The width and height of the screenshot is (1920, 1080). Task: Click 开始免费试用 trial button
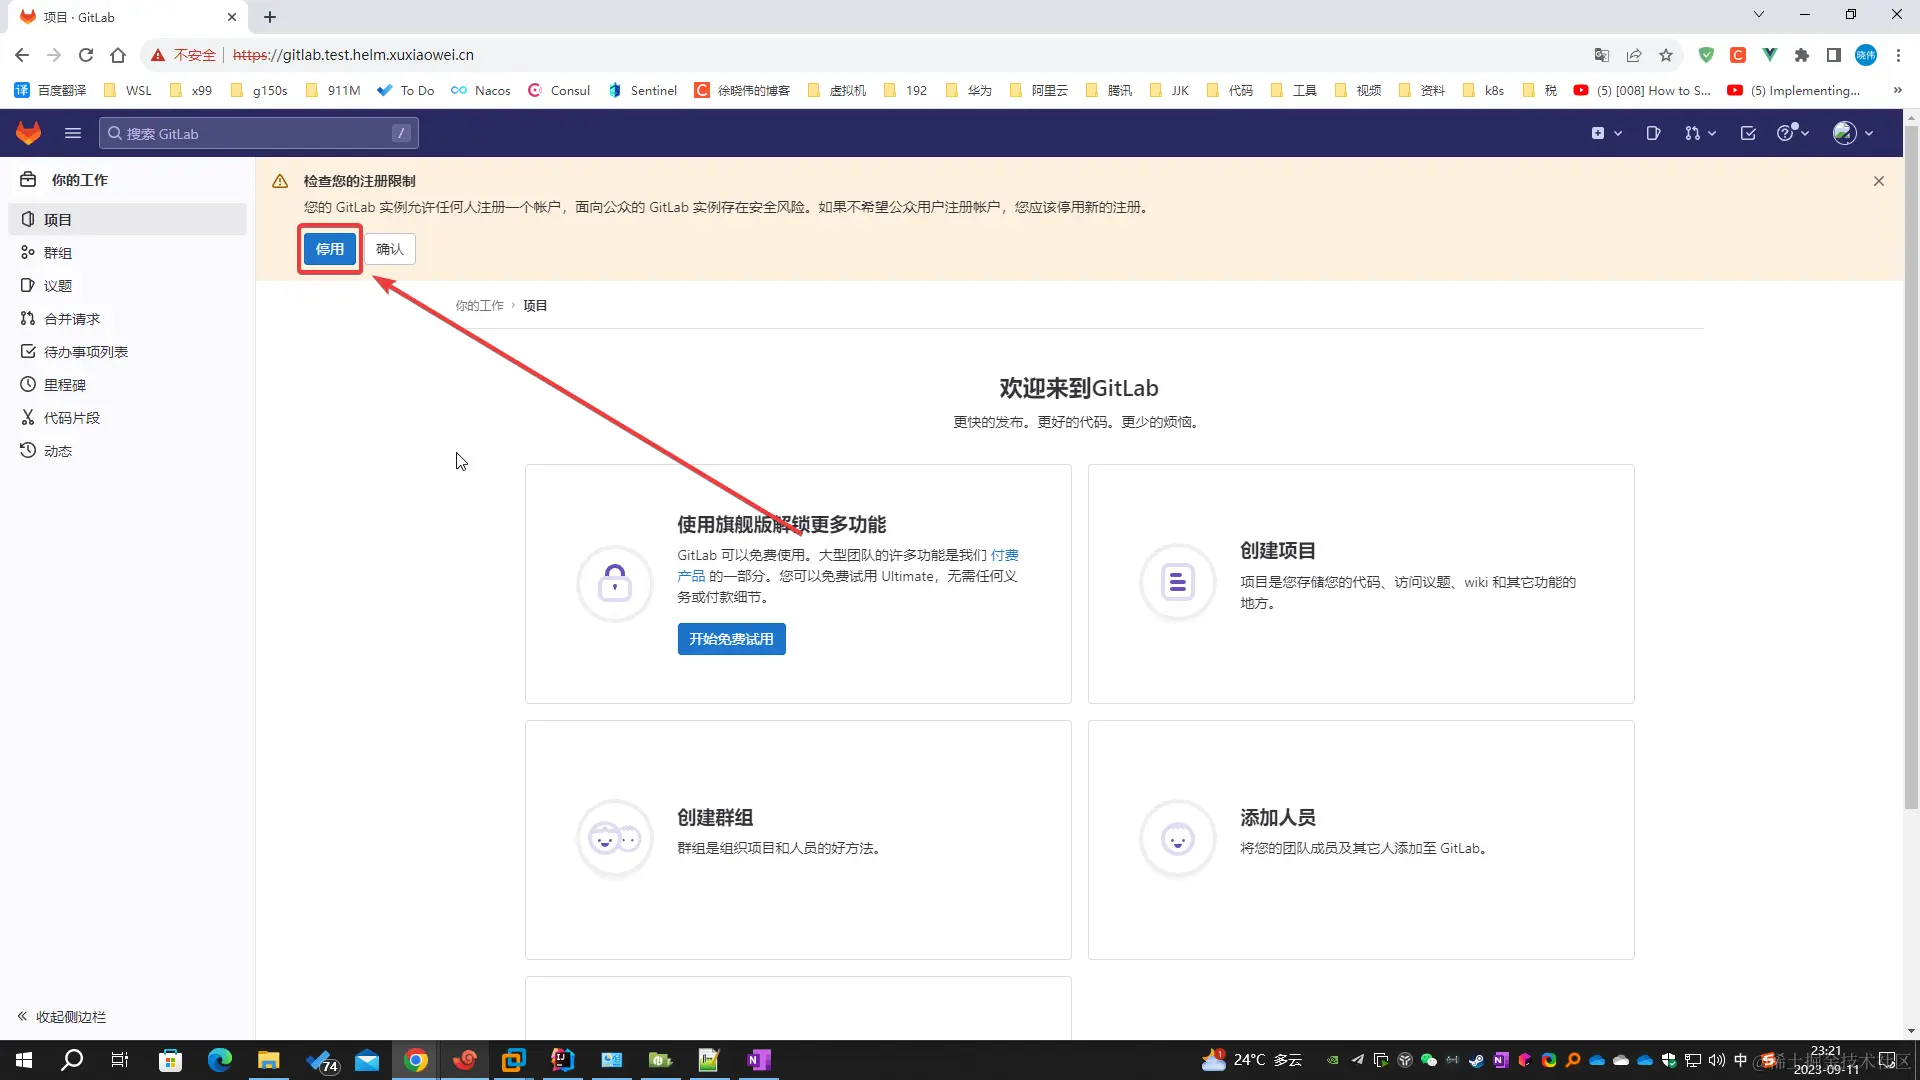coord(731,639)
